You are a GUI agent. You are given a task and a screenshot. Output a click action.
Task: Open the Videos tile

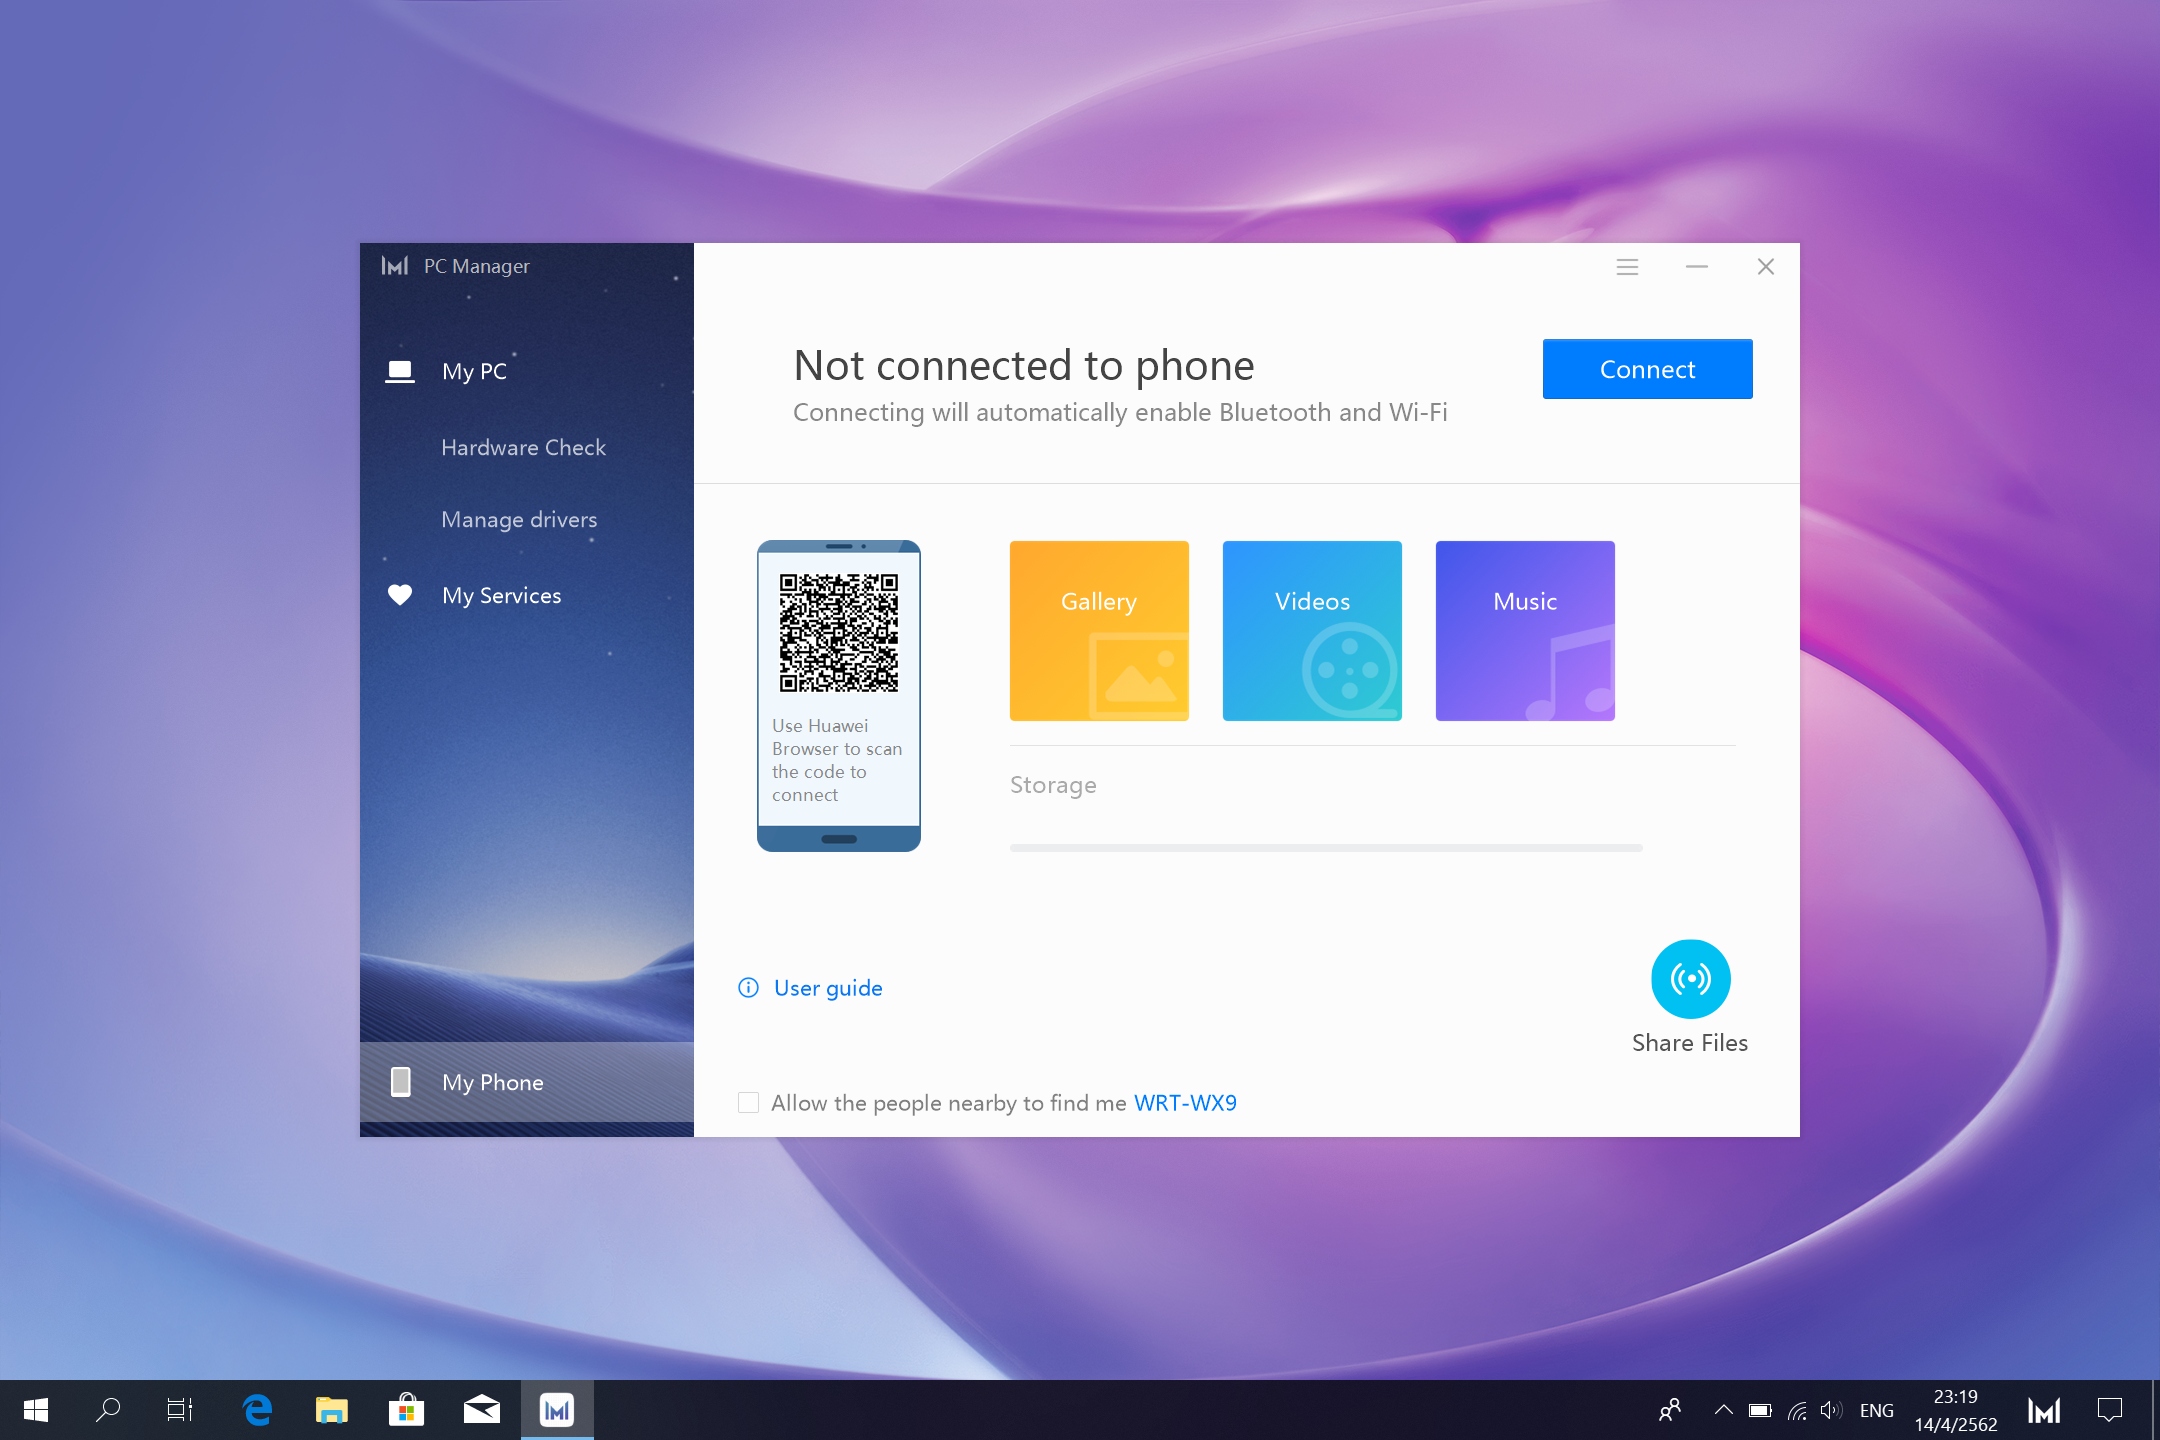point(1312,631)
